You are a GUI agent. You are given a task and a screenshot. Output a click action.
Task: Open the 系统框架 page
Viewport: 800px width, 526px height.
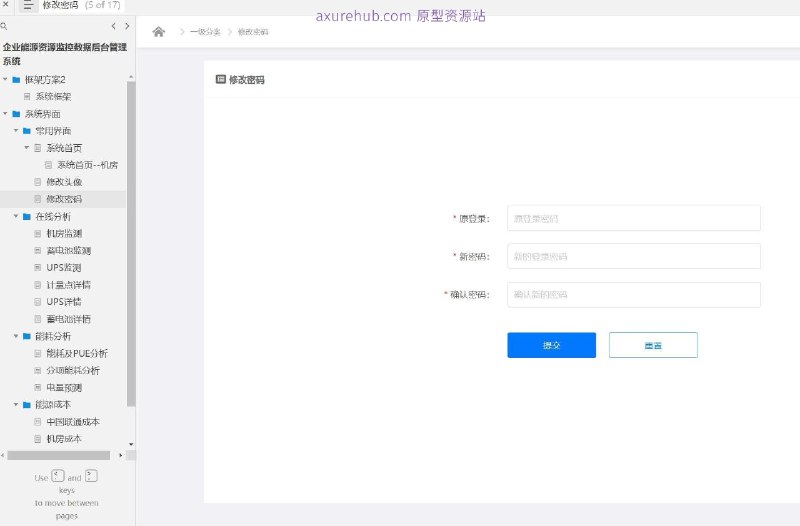(x=53, y=96)
